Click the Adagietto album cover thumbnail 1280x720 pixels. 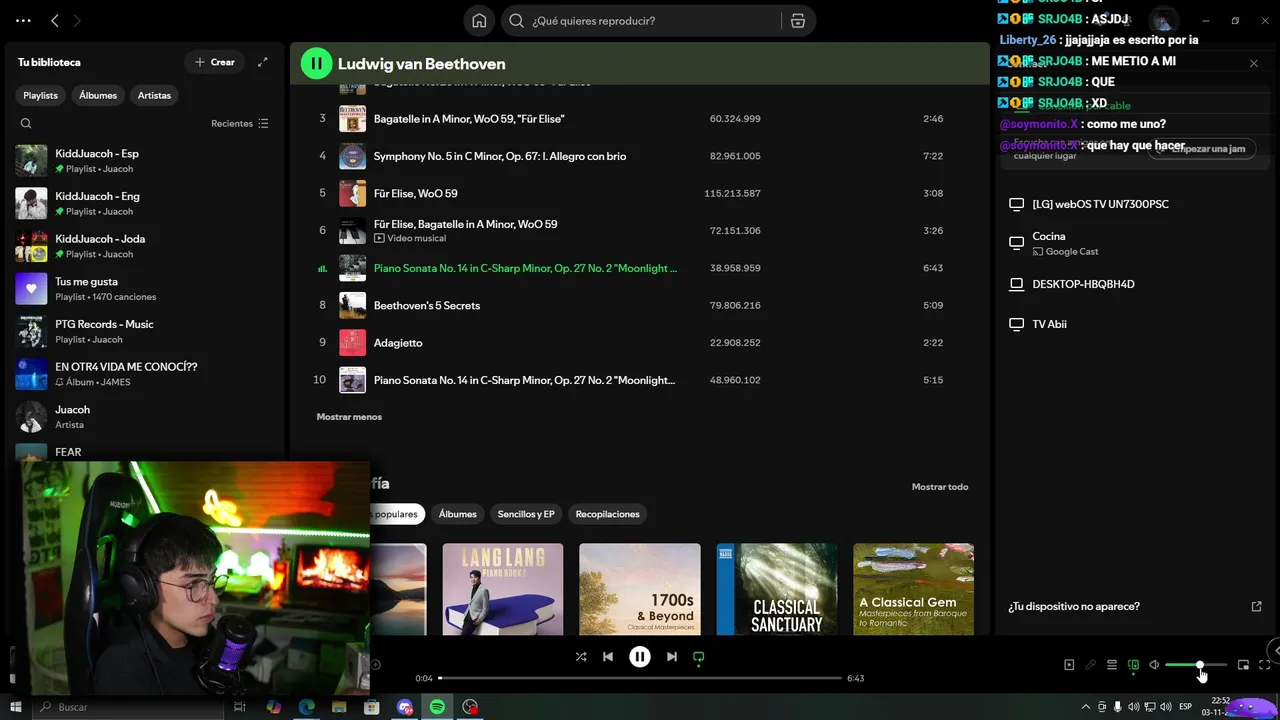[352, 343]
